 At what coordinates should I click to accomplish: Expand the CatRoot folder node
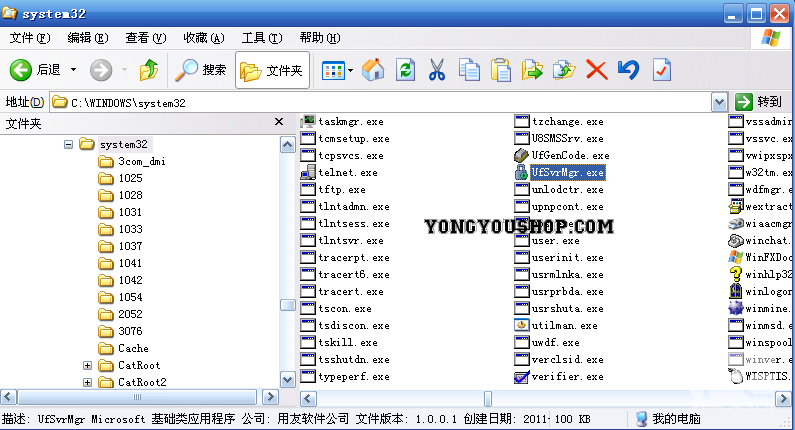88,365
